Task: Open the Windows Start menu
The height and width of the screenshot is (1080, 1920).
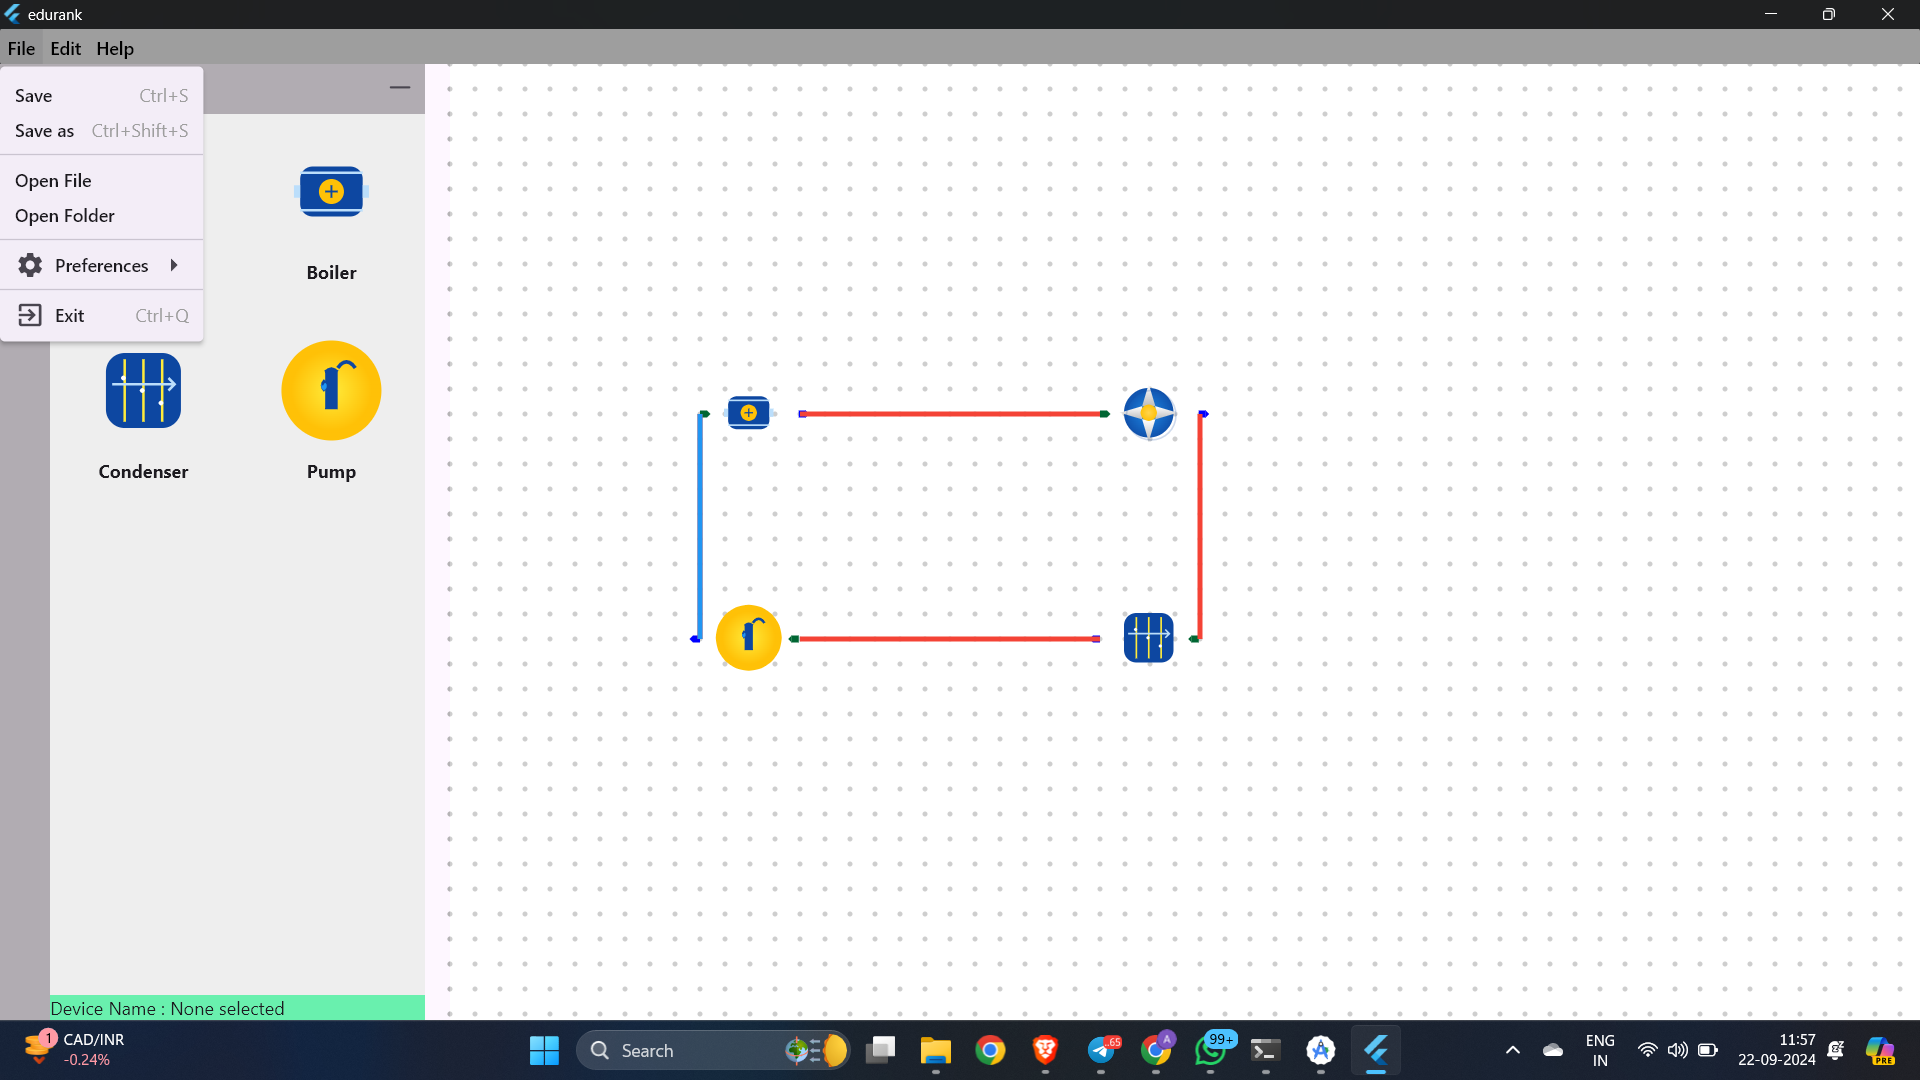Action: click(544, 1050)
